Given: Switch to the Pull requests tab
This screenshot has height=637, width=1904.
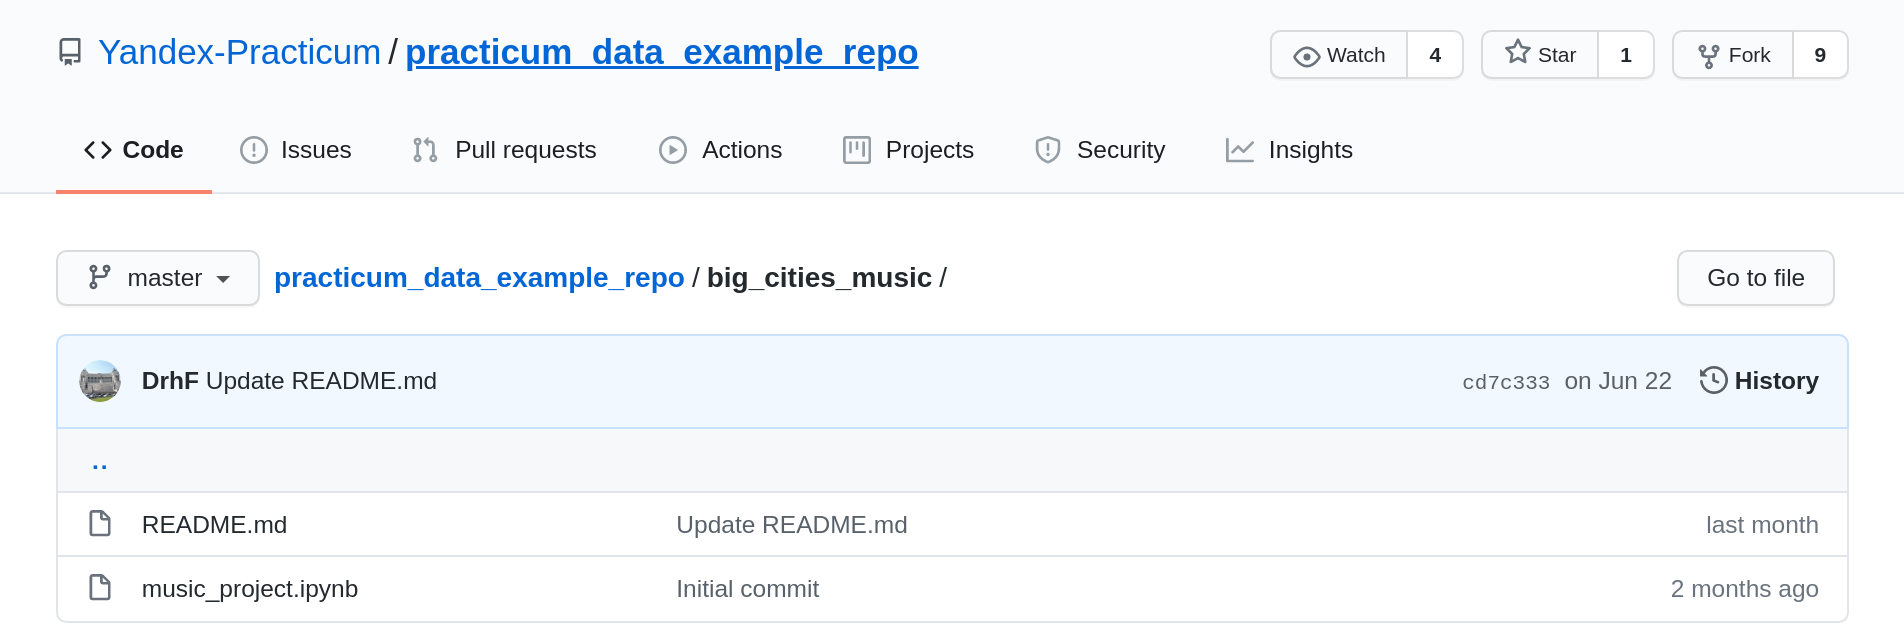Looking at the screenshot, I should pos(505,150).
